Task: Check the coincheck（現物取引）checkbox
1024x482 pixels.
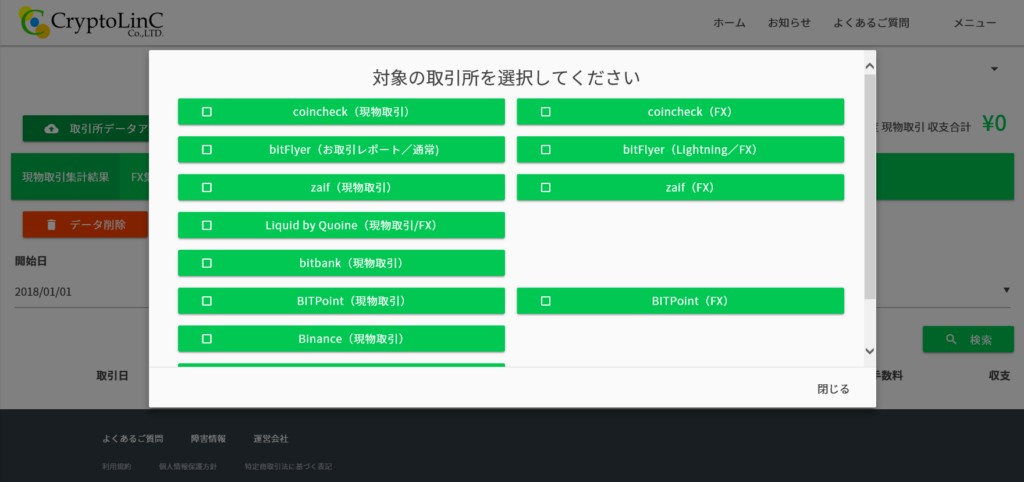Action: (x=207, y=112)
